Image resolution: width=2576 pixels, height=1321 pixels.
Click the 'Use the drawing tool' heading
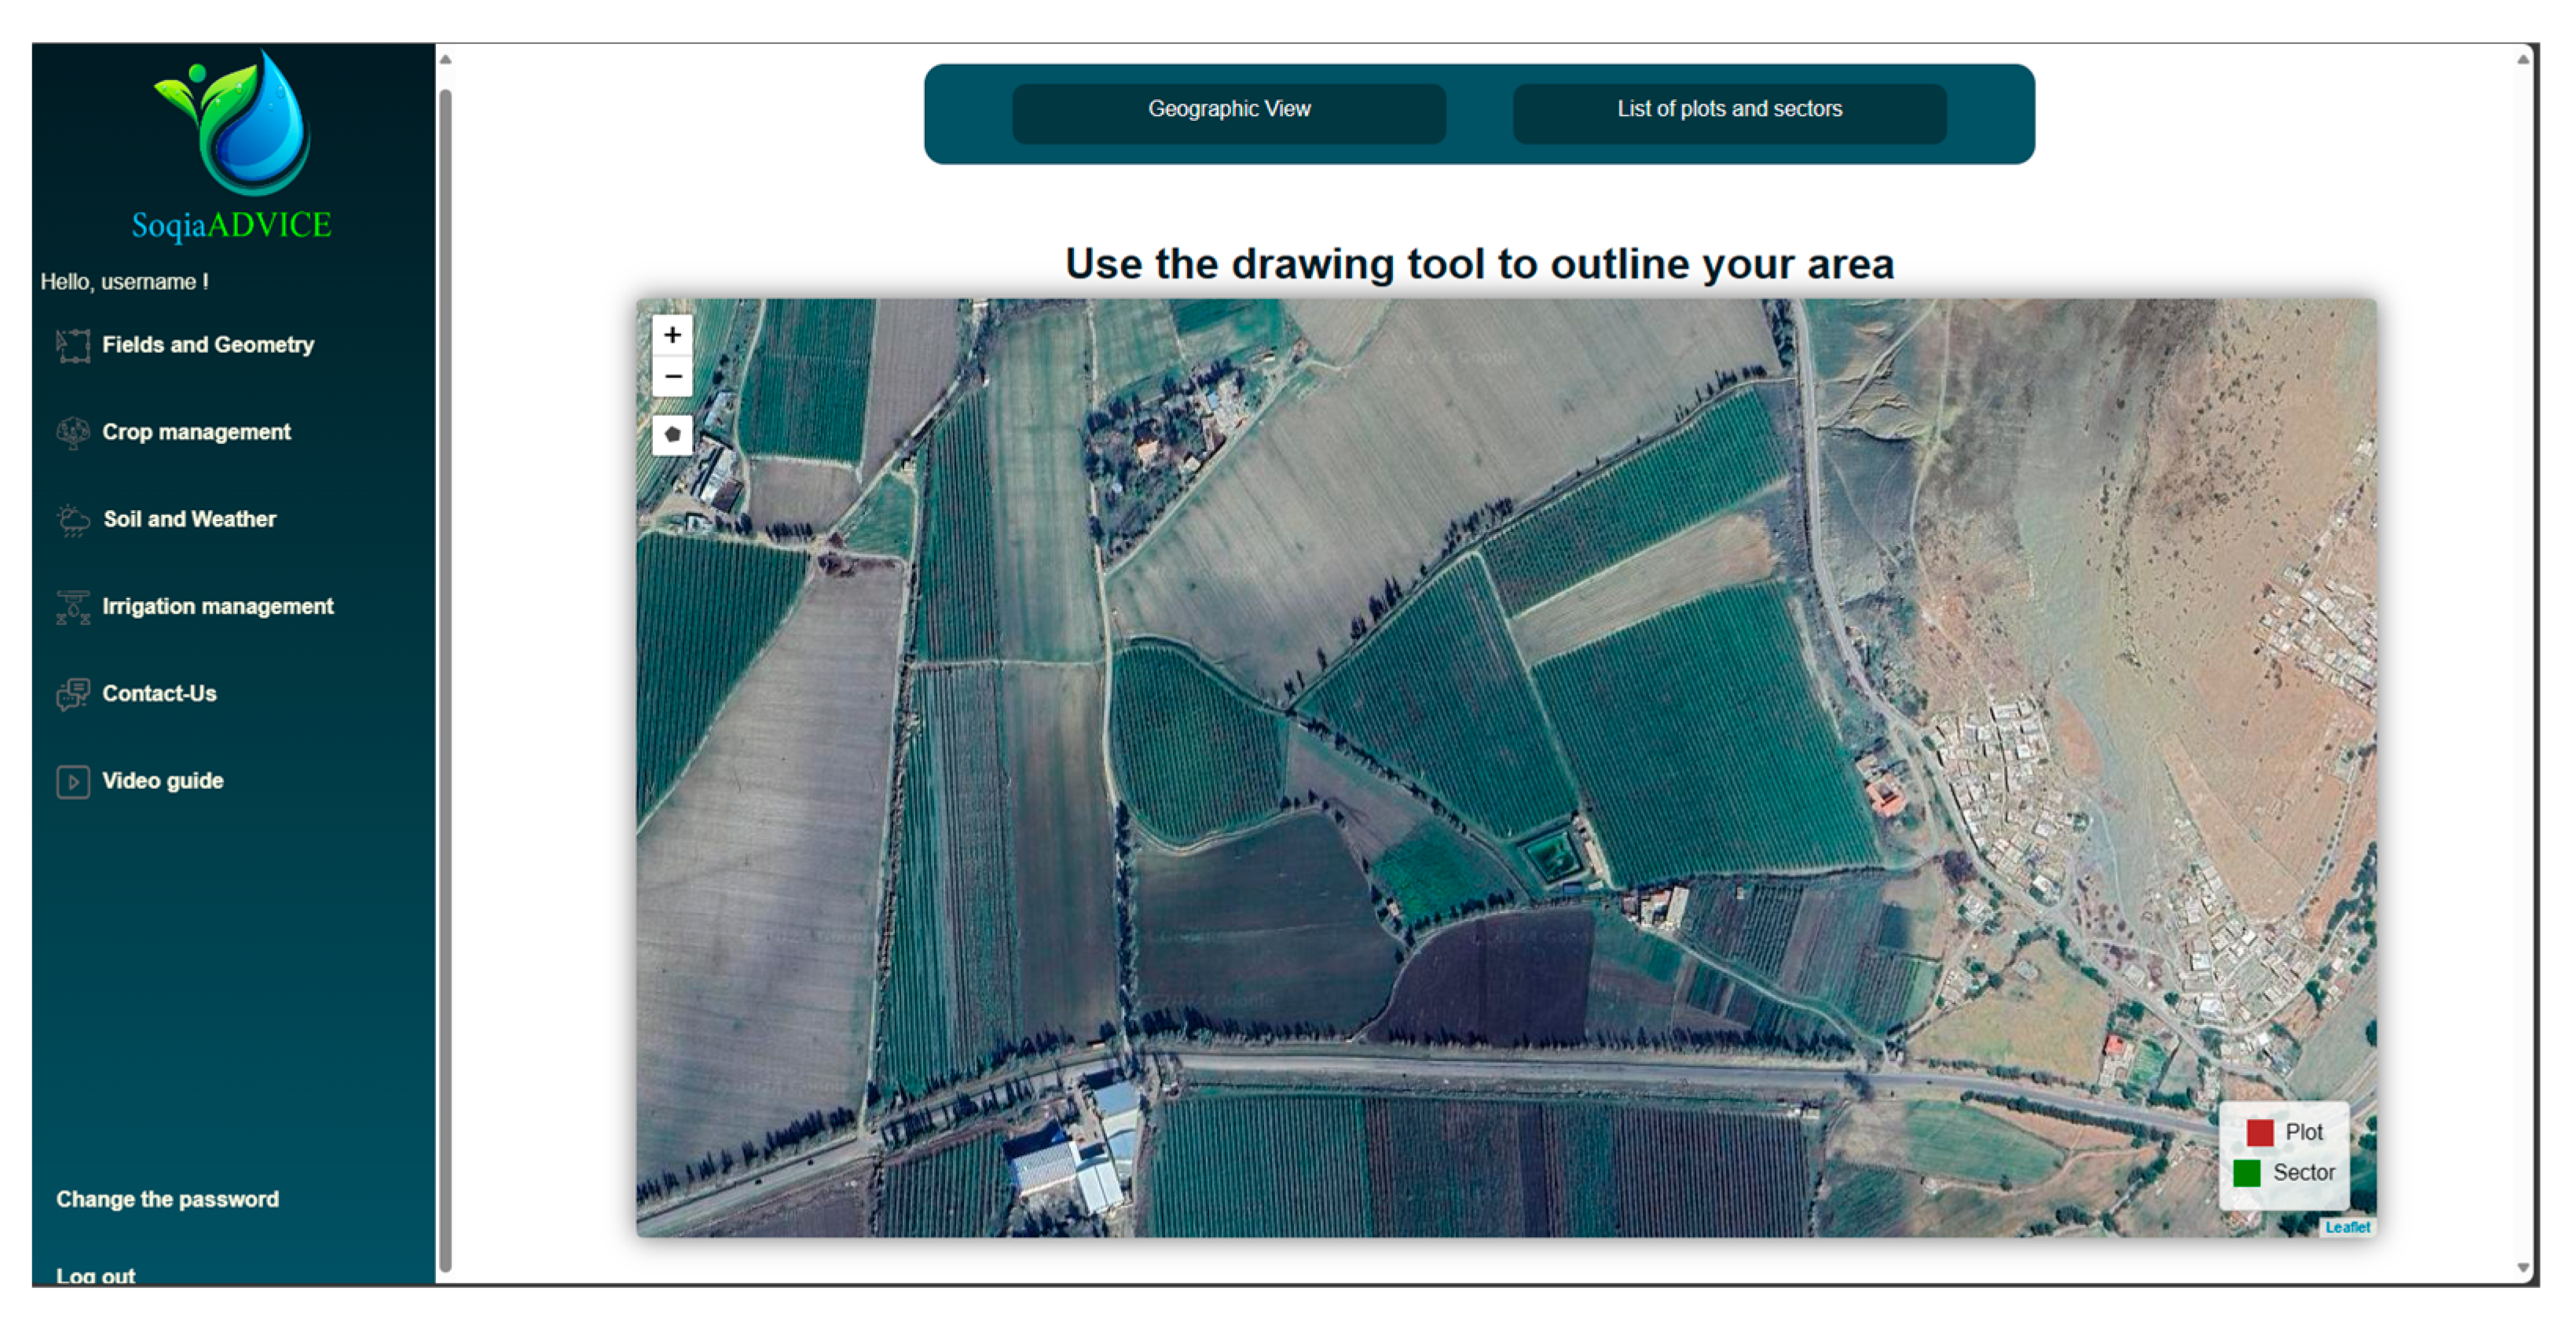coord(1479,264)
